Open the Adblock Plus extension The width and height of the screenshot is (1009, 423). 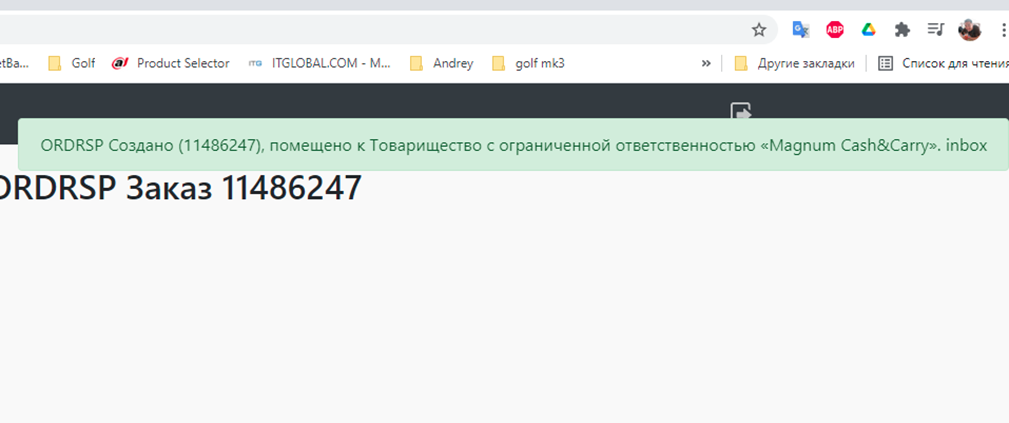coord(835,30)
